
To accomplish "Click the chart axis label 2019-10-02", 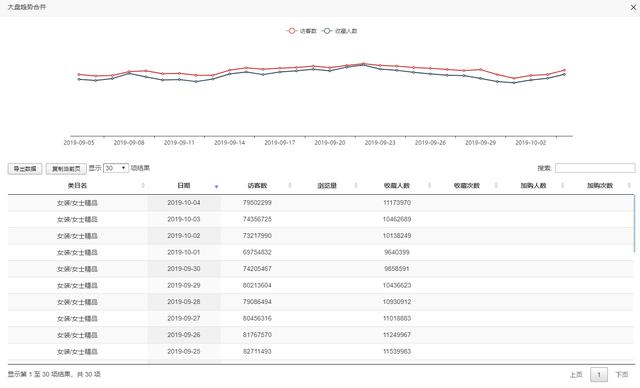I will [x=531, y=143].
